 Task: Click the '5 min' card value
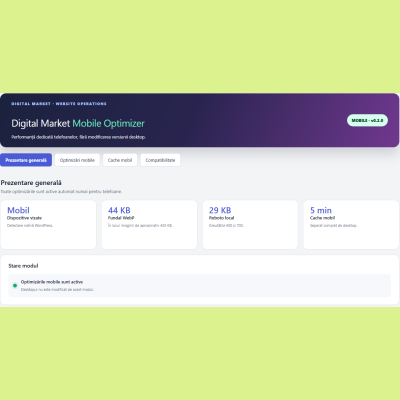pos(321,210)
